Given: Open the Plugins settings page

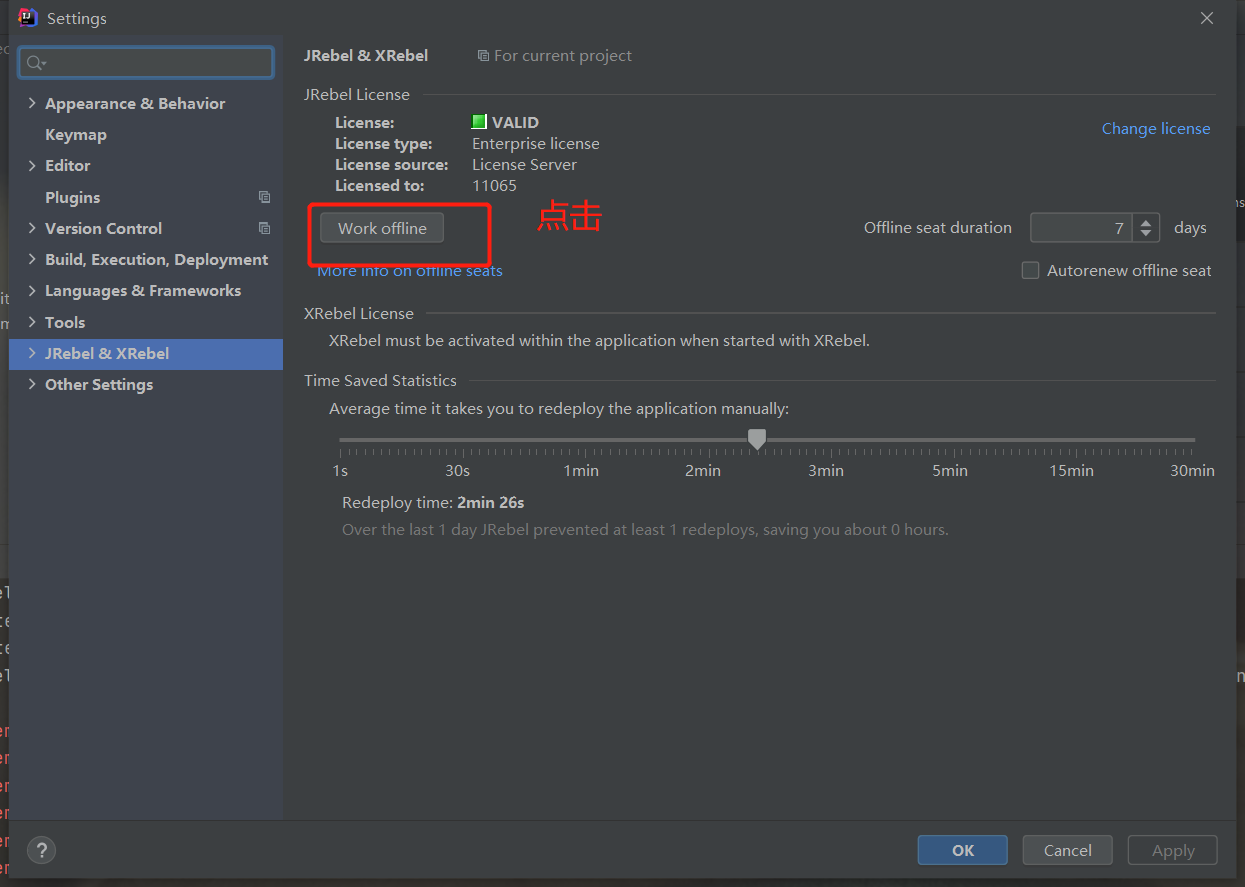Looking at the screenshot, I should (72, 197).
